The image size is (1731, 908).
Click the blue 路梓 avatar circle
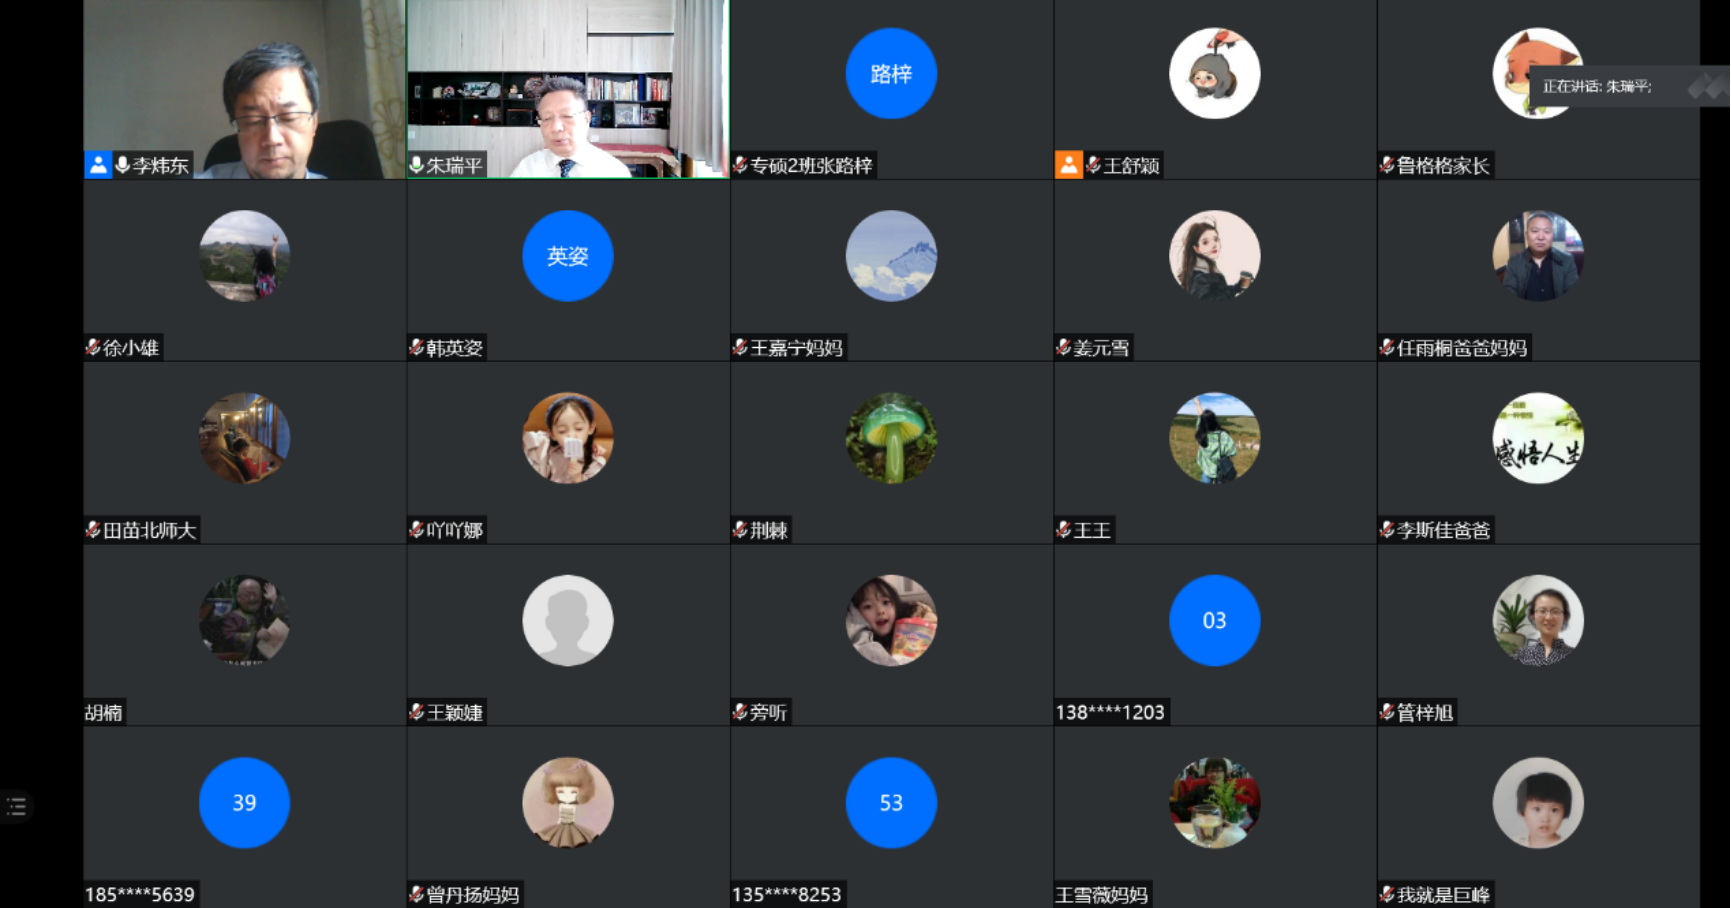click(x=891, y=73)
